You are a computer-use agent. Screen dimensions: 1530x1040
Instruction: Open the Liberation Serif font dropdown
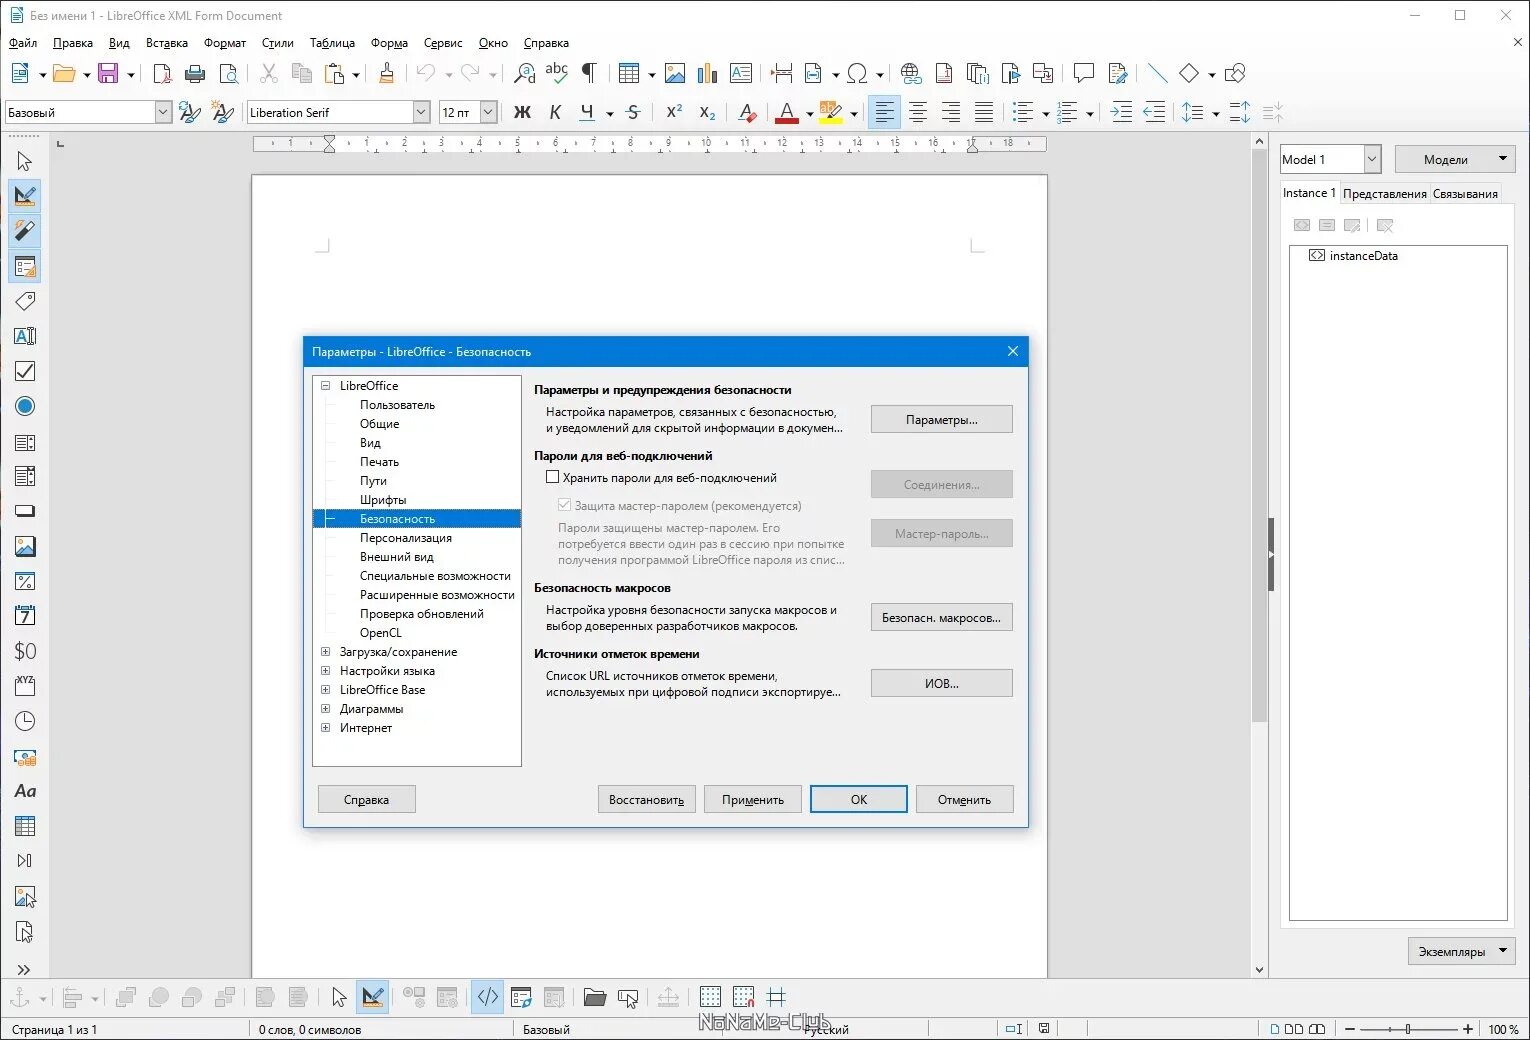pos(421,112)
